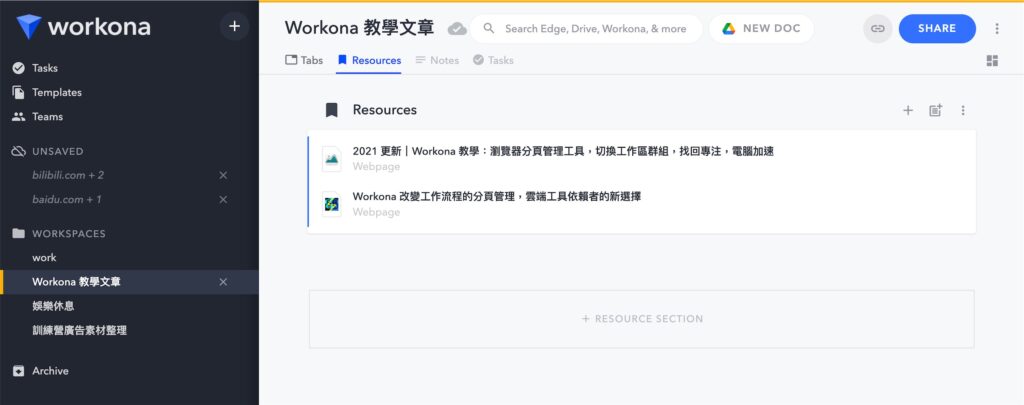Toggle the layout view grid icon
This screenshot has width=1024, height=405.
click(x=992, y=61)
